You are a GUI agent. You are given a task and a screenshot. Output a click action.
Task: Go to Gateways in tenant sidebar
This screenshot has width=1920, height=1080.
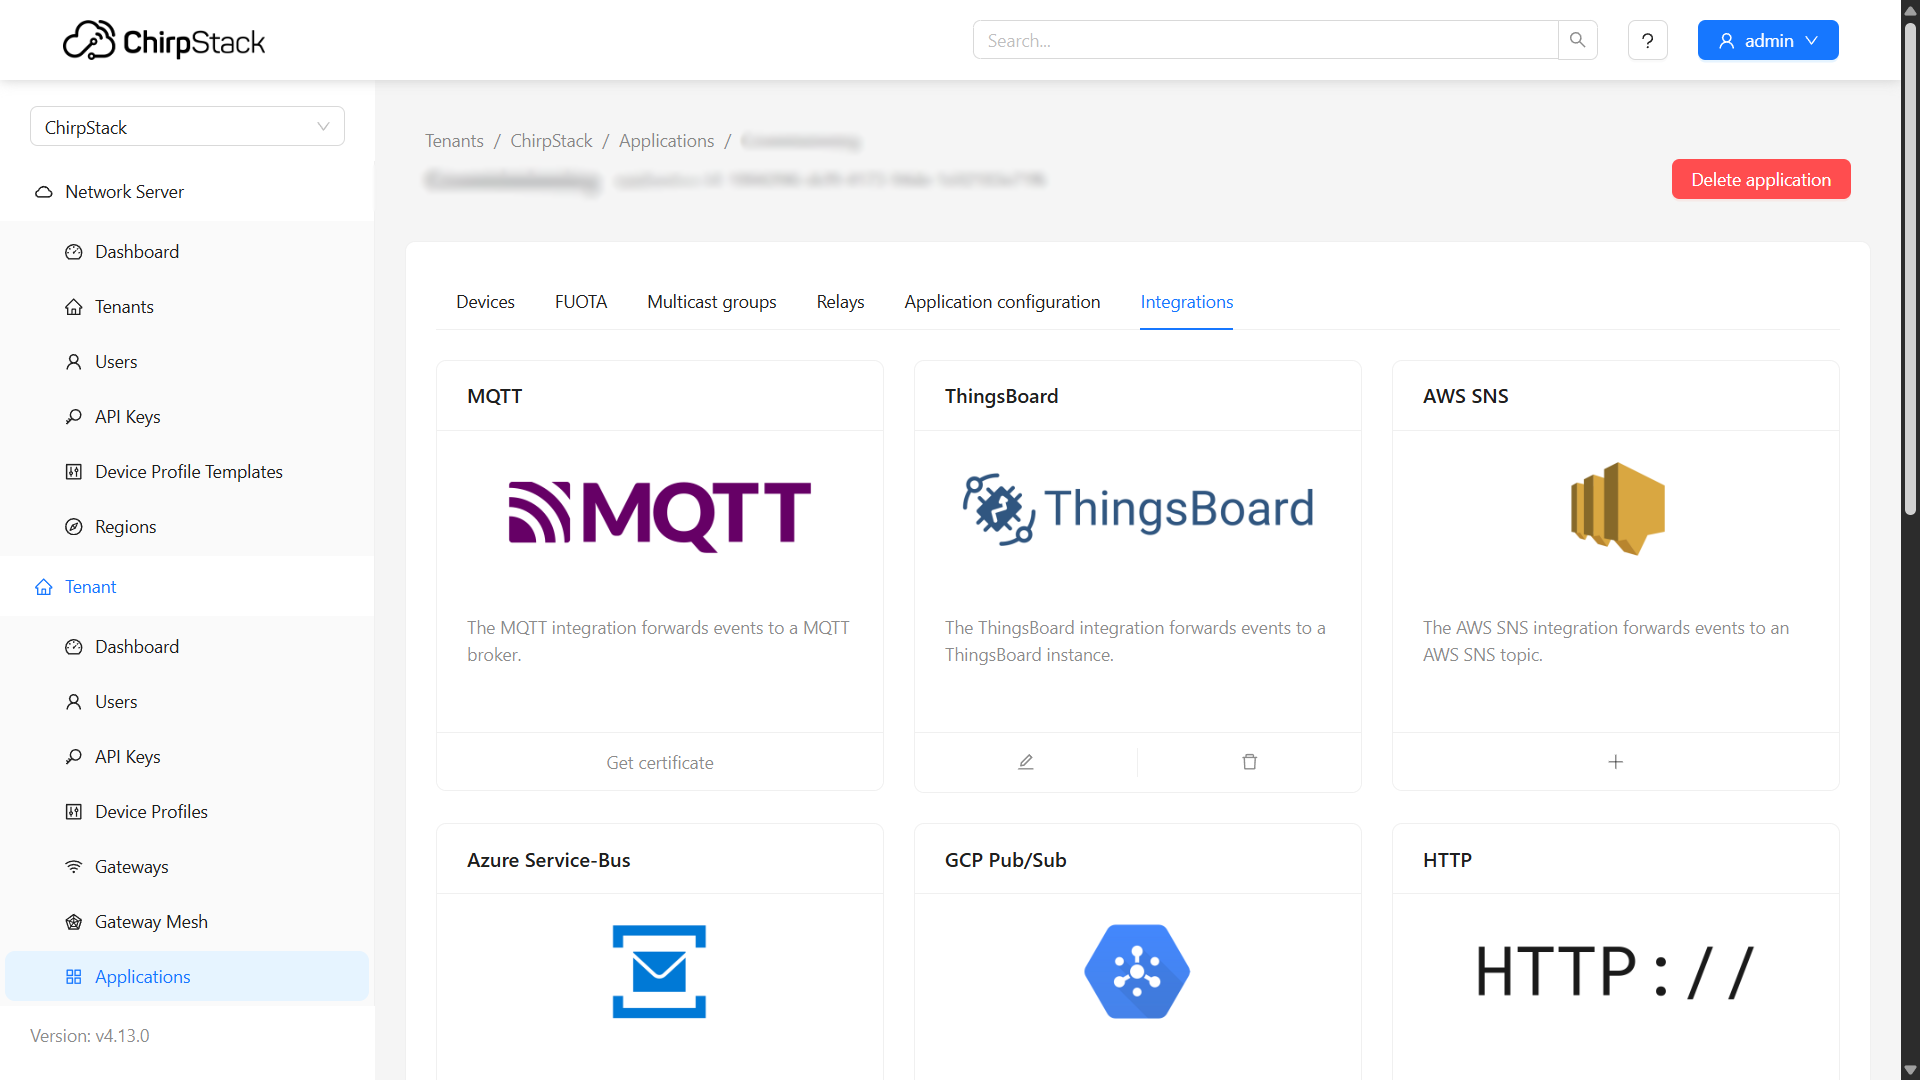pos(131,867)
